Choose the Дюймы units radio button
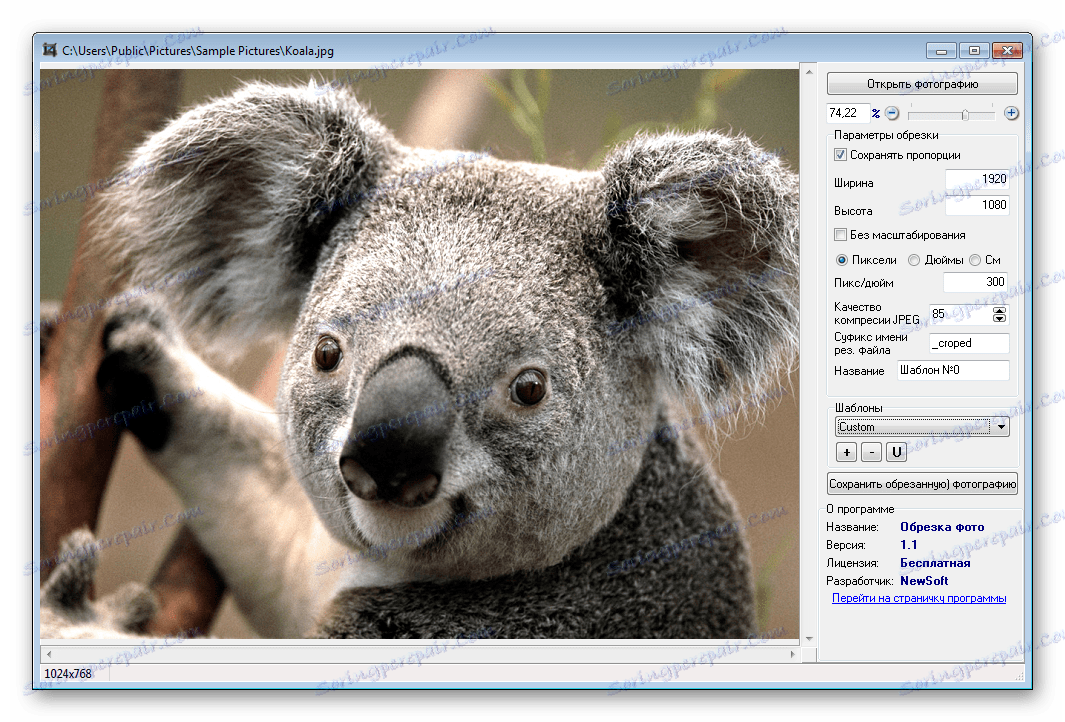 tap(914, 260)
